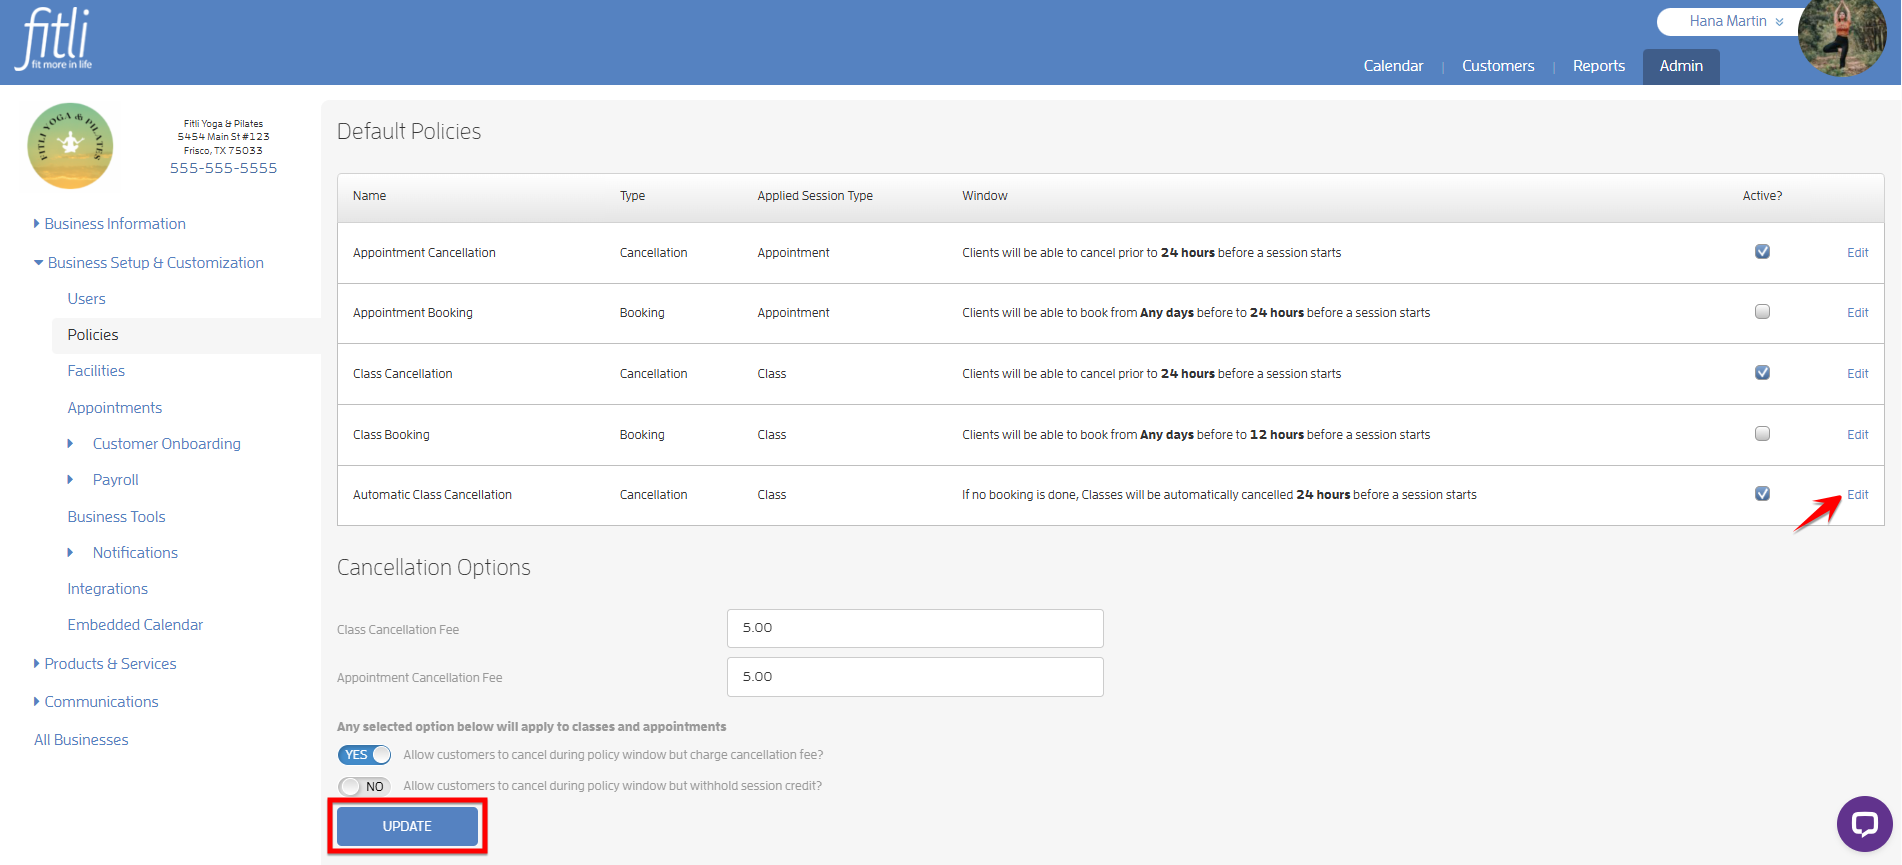1902x865 pixels.
Task: Click the UPDATE button
Action: pyautogui.click(x=407, y=826)
